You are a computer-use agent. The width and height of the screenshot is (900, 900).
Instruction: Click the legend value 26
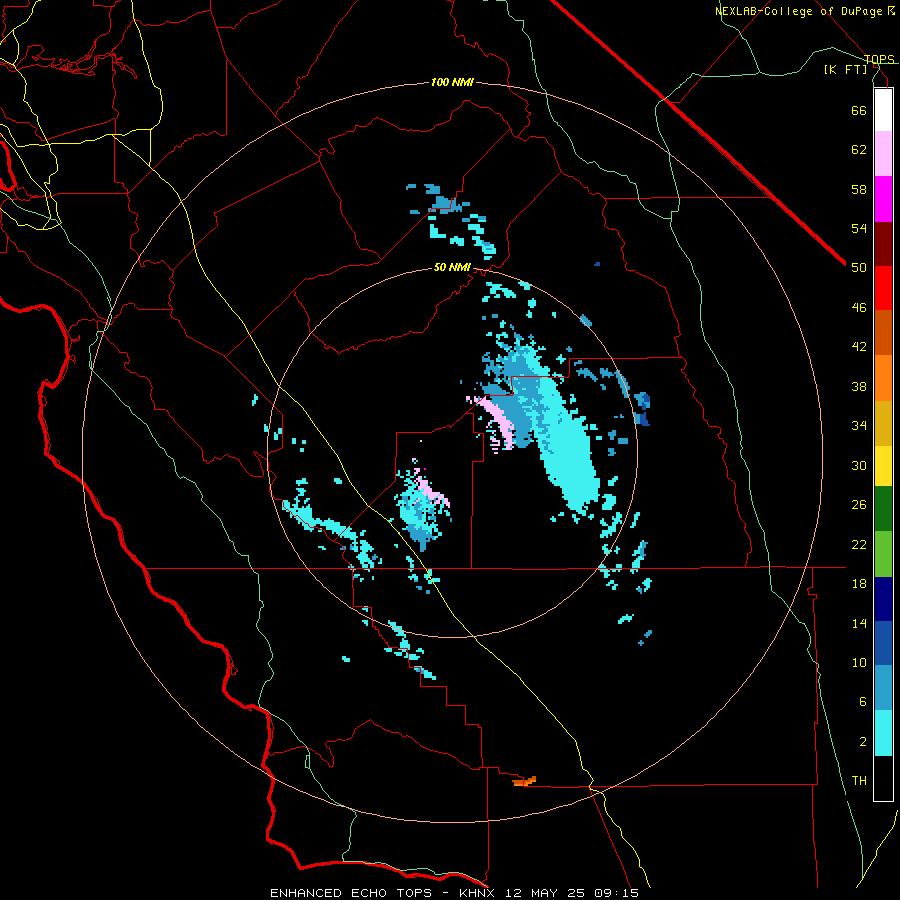click(x=859, y=505)
